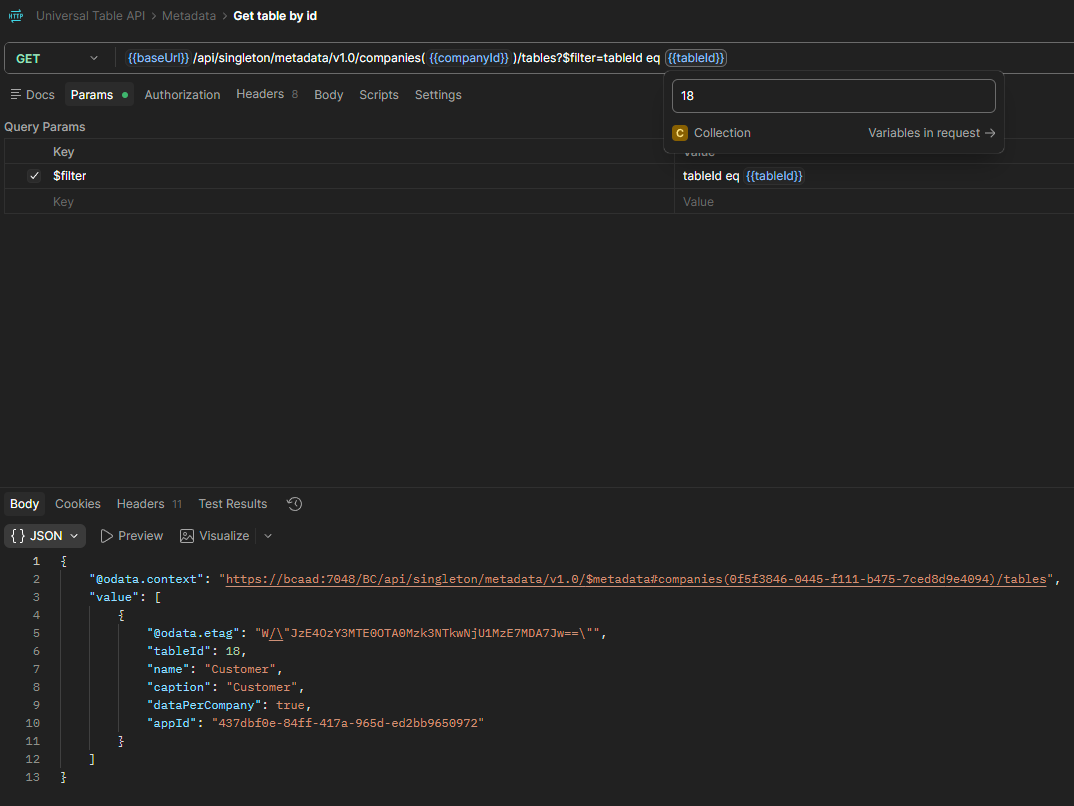
Task: Click the Collection scope badge icon
Action: [x=679, y=133]
